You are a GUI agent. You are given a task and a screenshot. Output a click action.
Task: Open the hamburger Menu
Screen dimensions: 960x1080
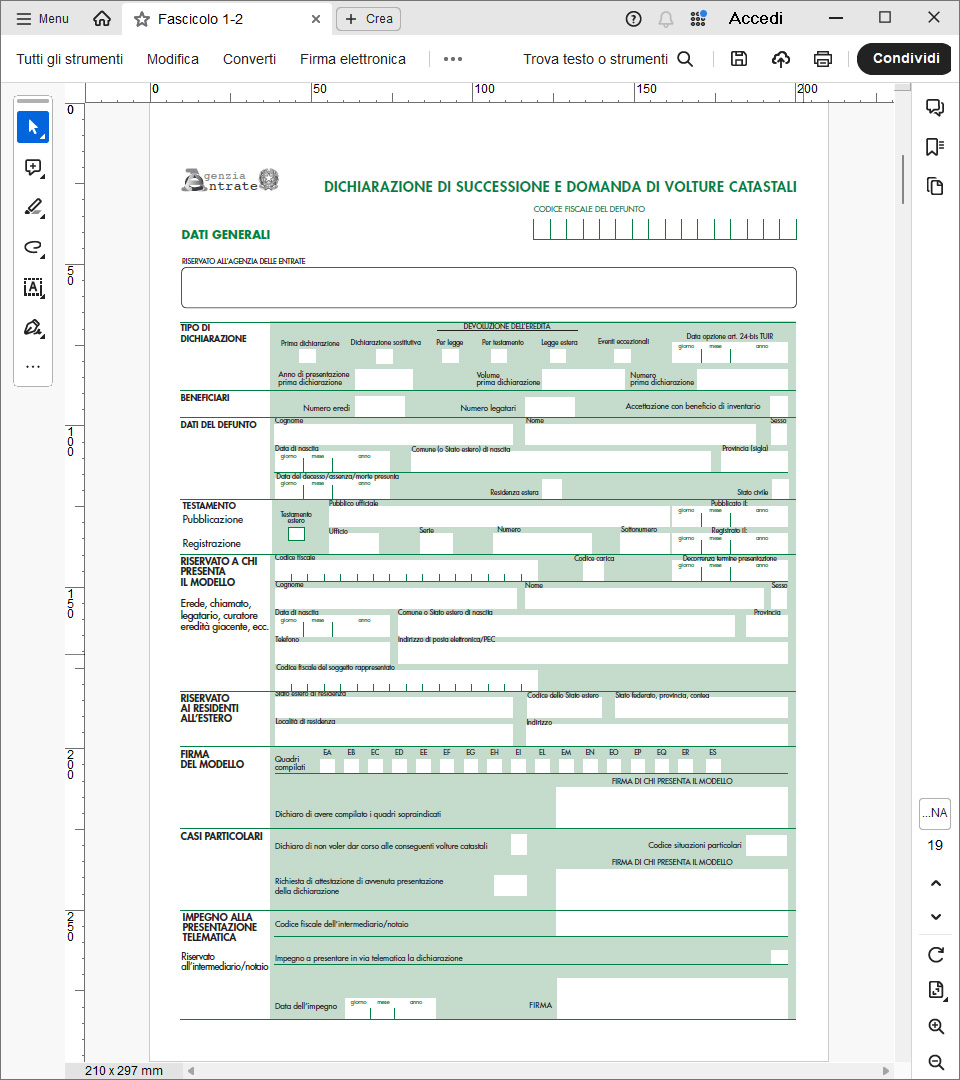[x=43, y=19]
